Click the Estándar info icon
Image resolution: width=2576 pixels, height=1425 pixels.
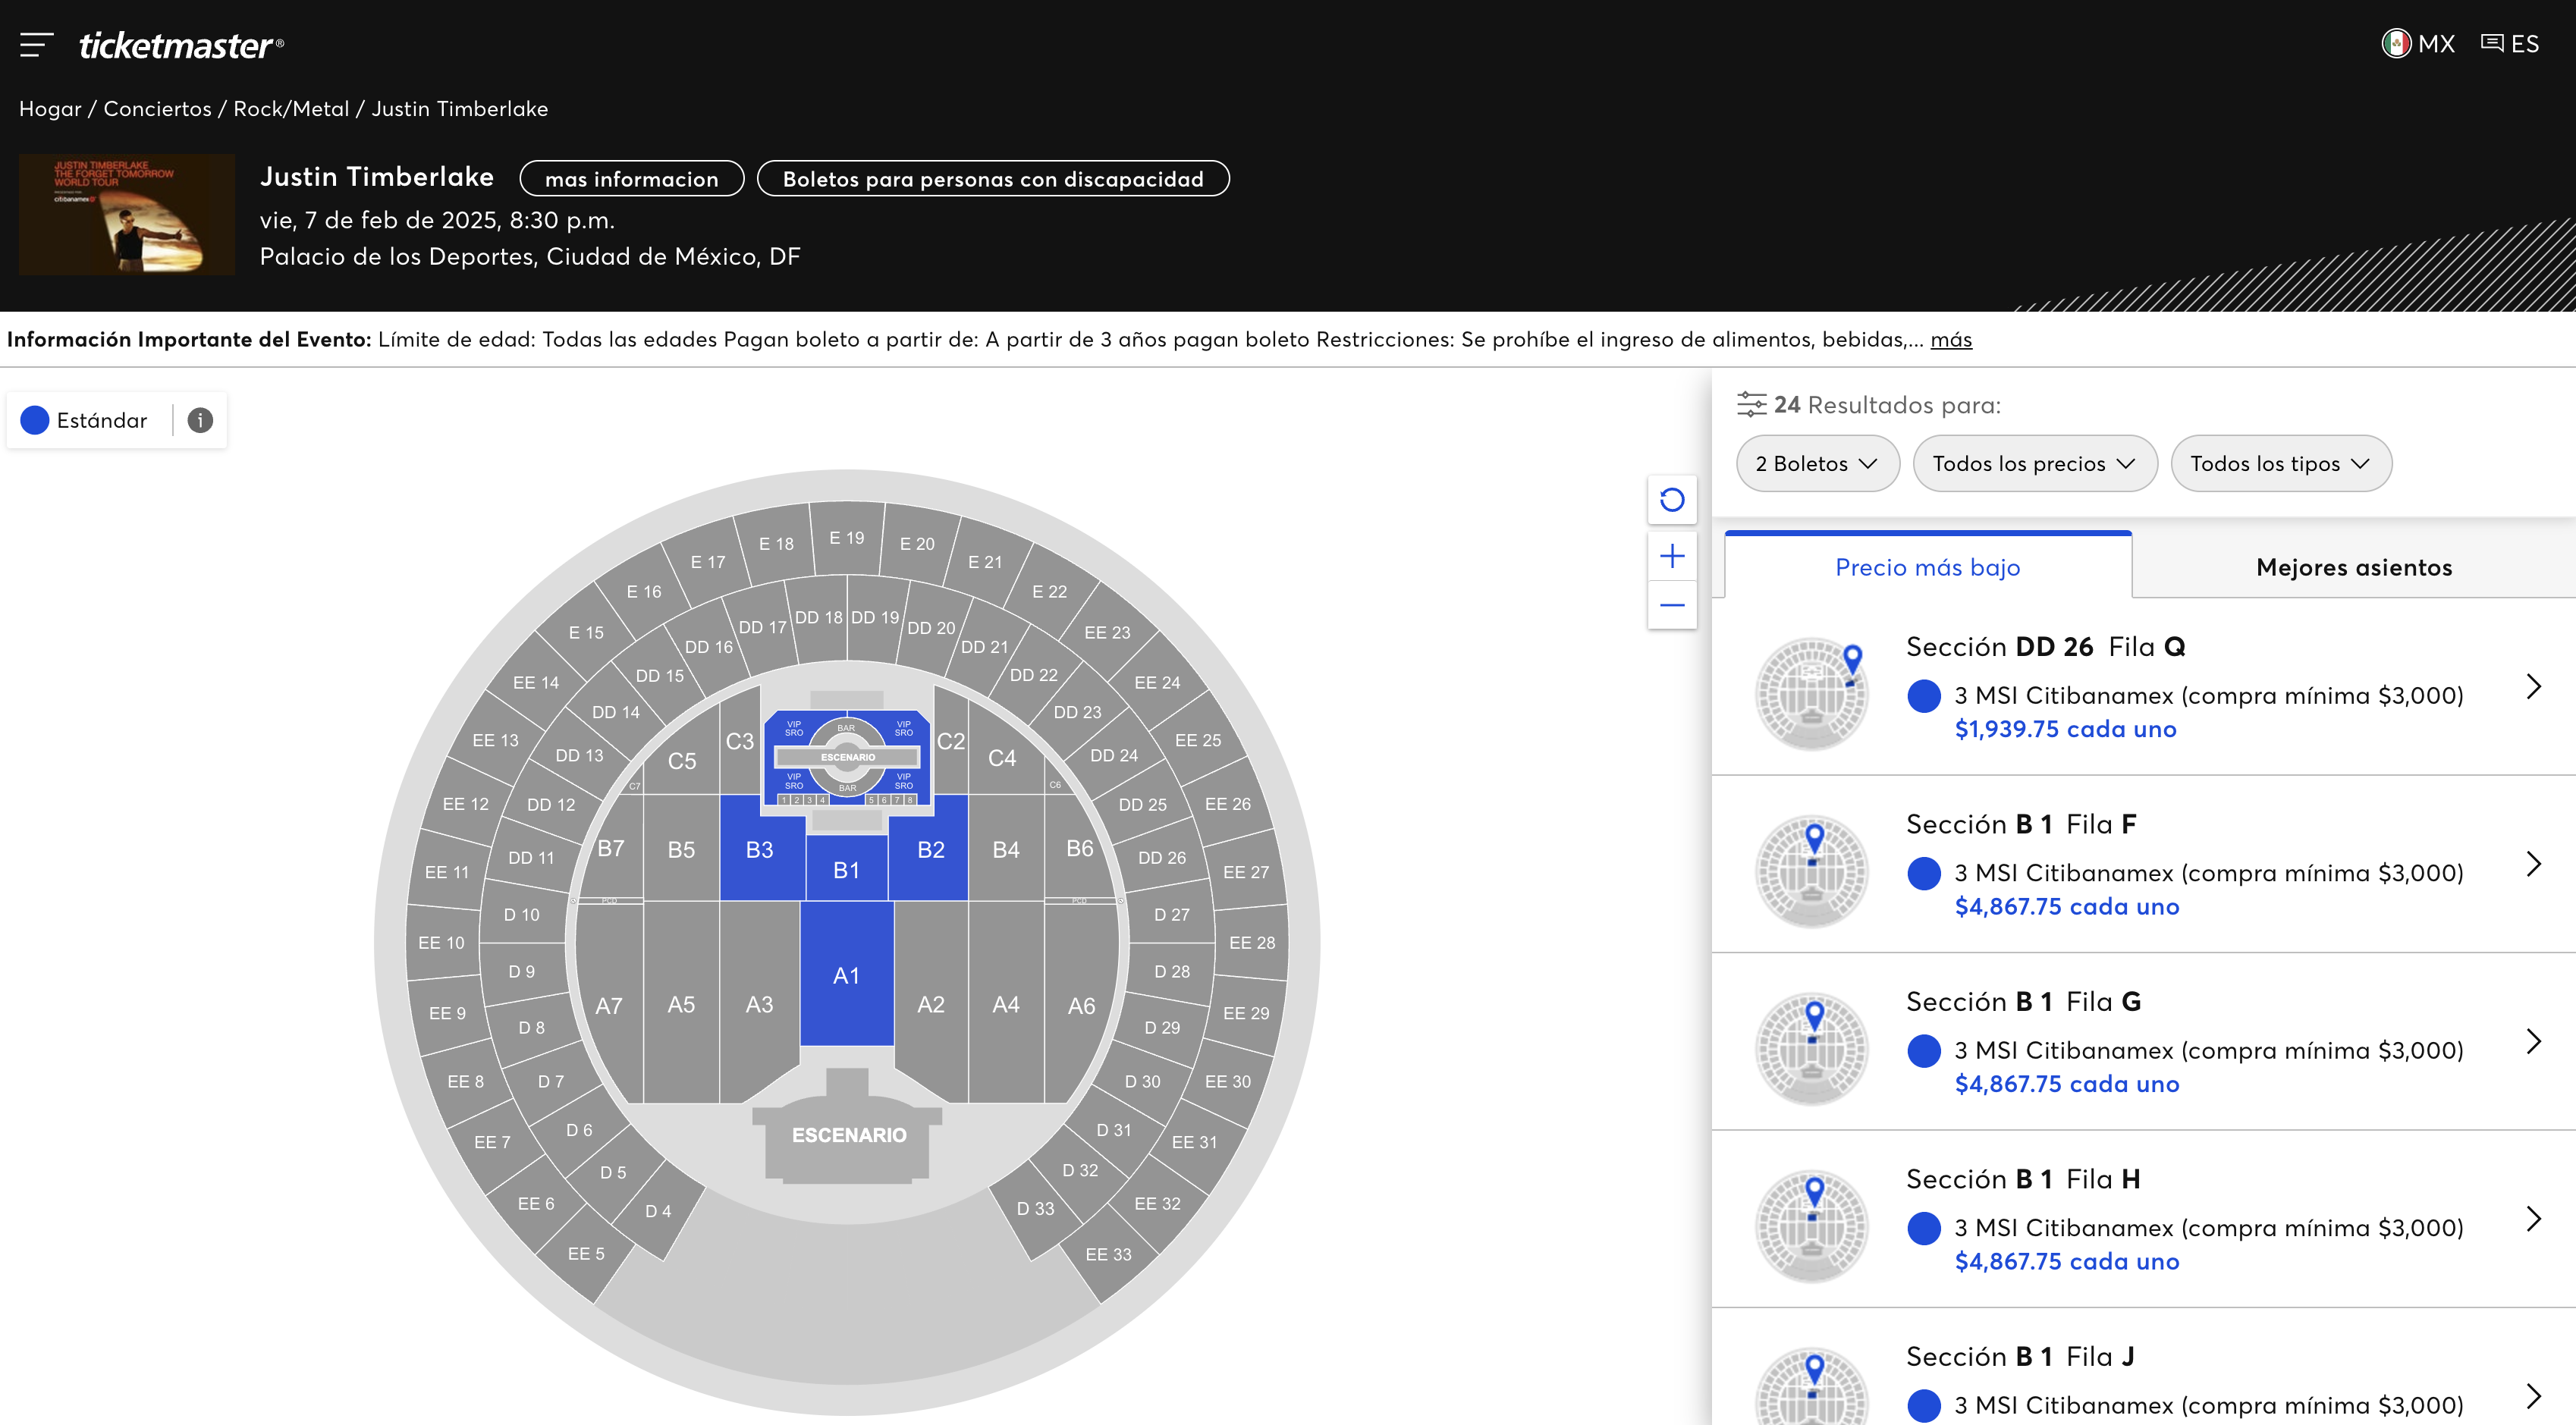point(200,420)
